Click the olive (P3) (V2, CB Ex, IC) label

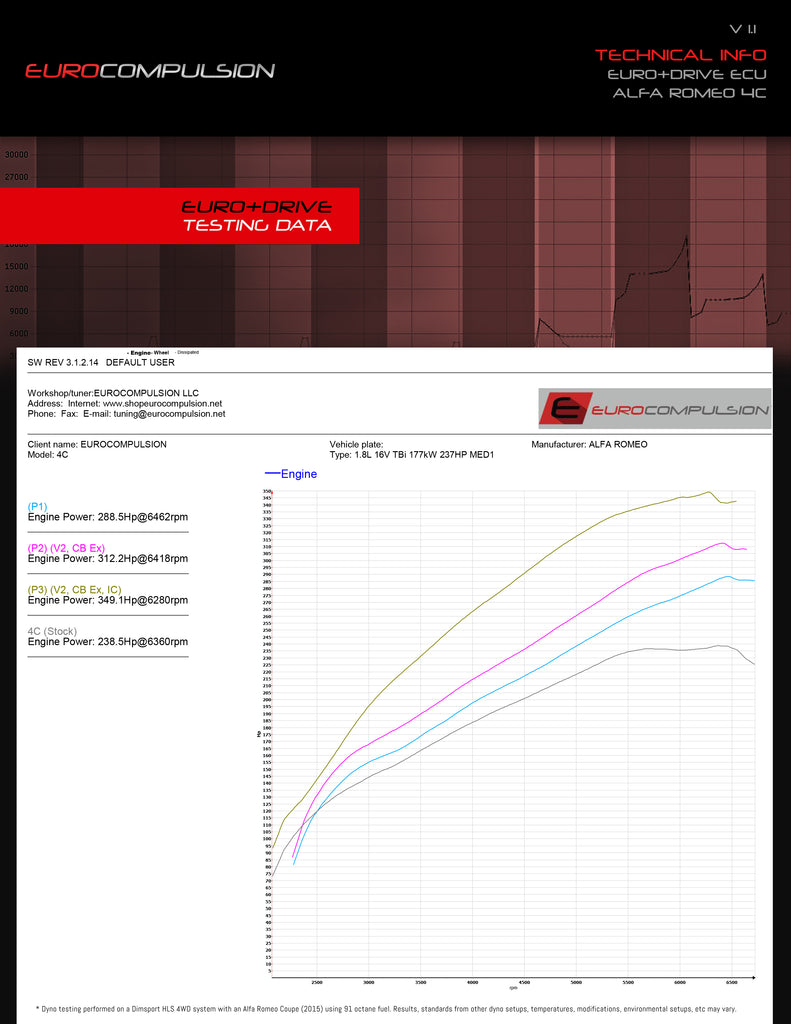73,590
